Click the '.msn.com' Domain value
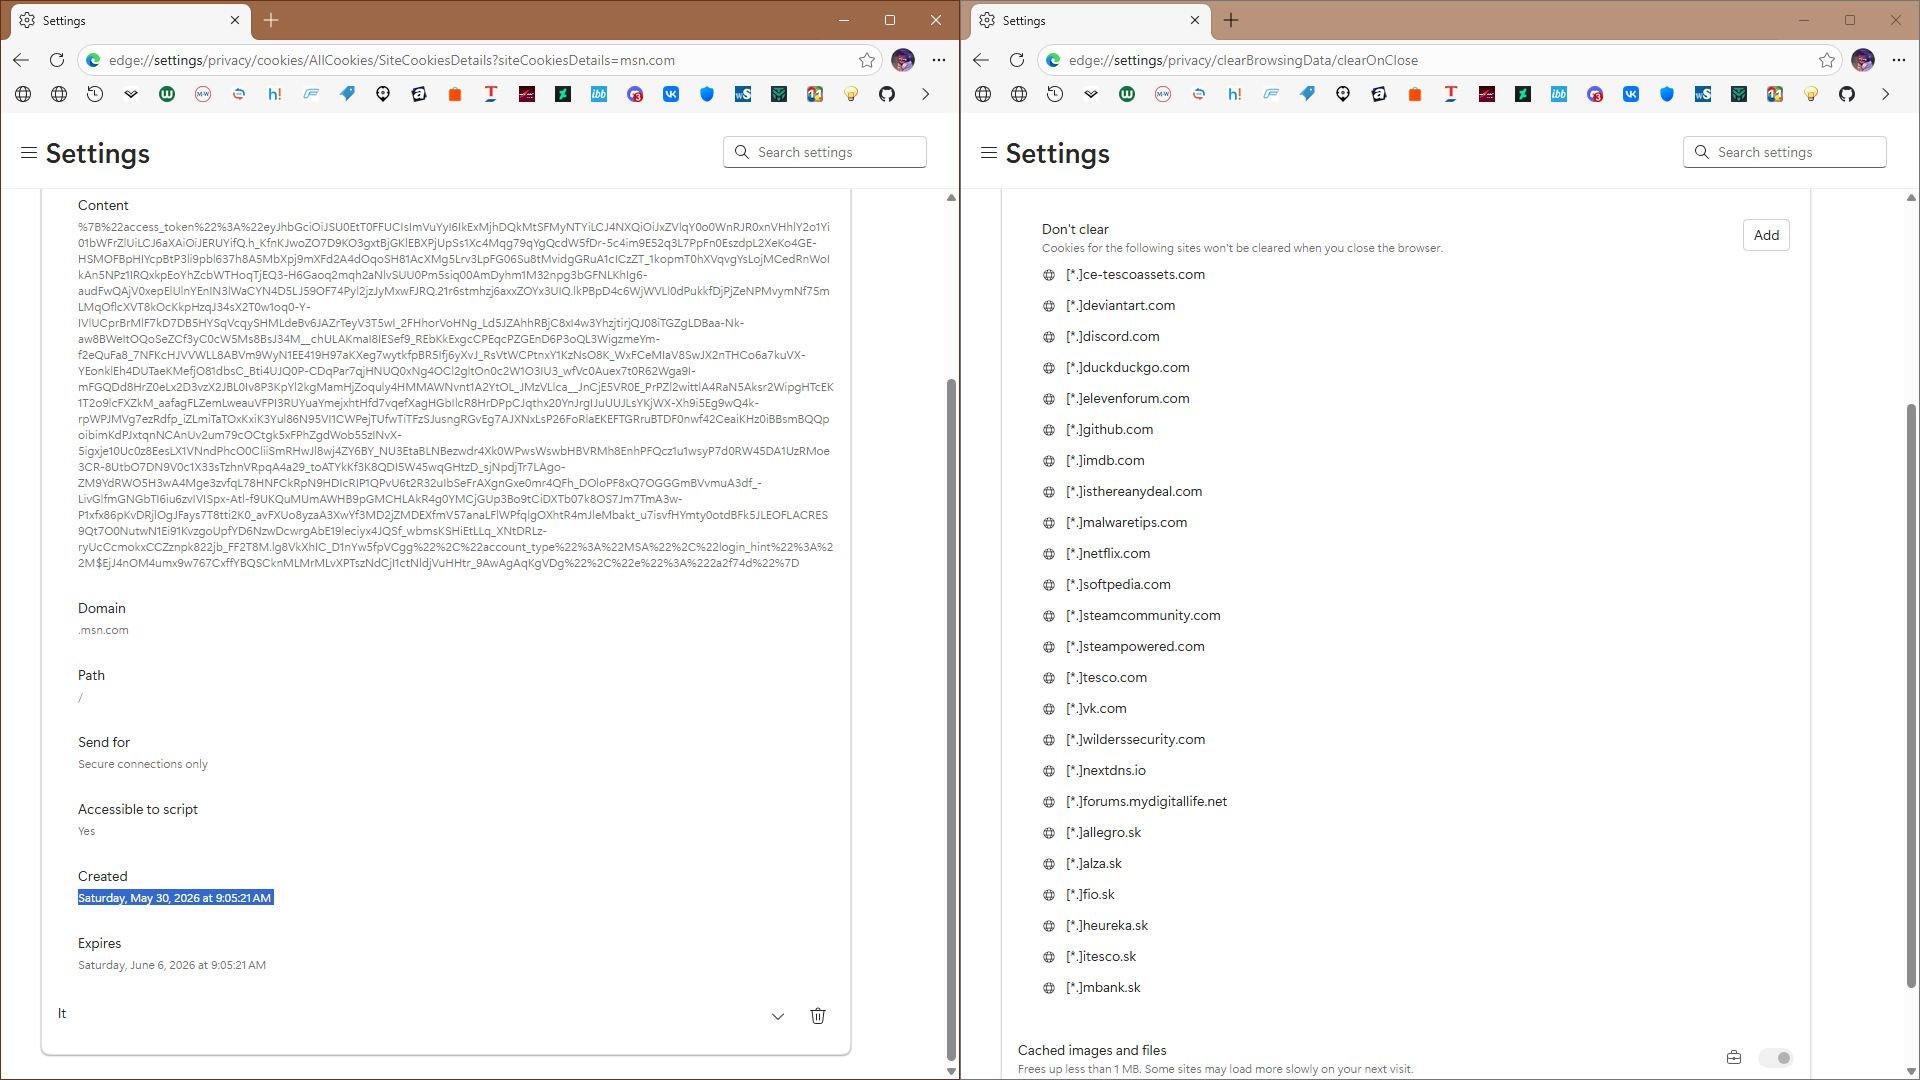The width and height of the screenshot is (1920, 1080). [x=103, y=630]
